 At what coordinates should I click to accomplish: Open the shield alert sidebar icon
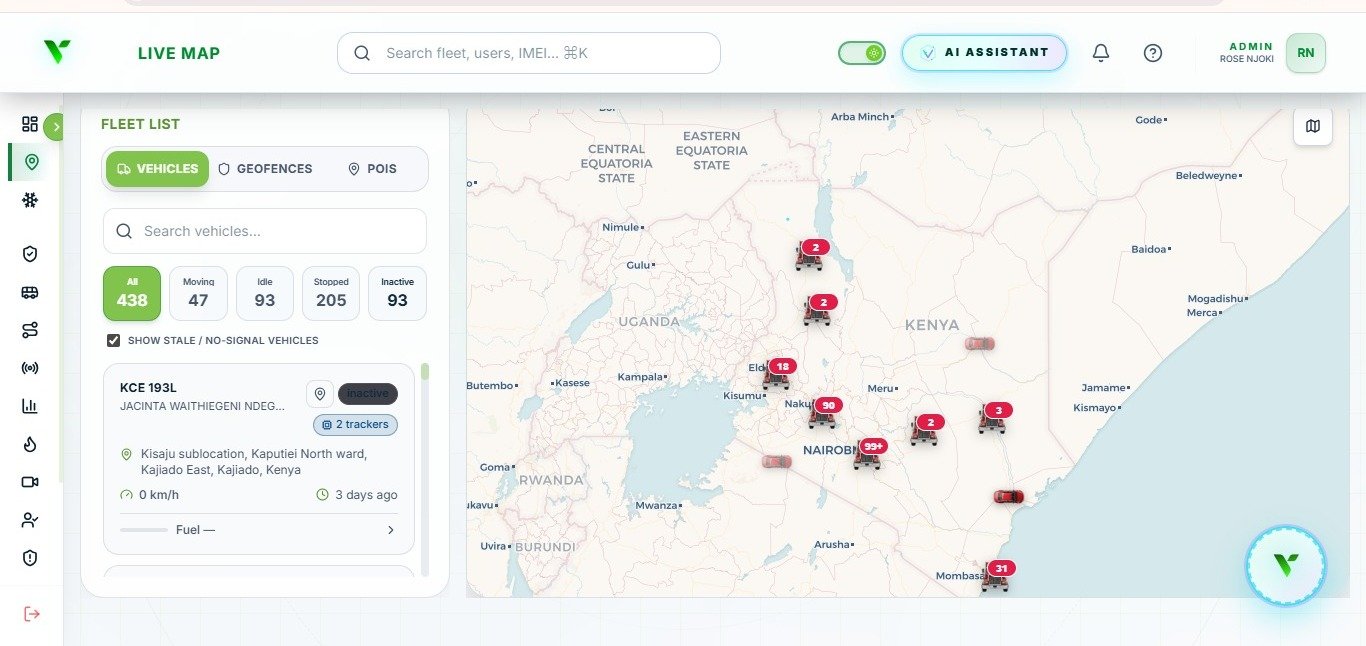pyautogui.click(x=30, y=558)
